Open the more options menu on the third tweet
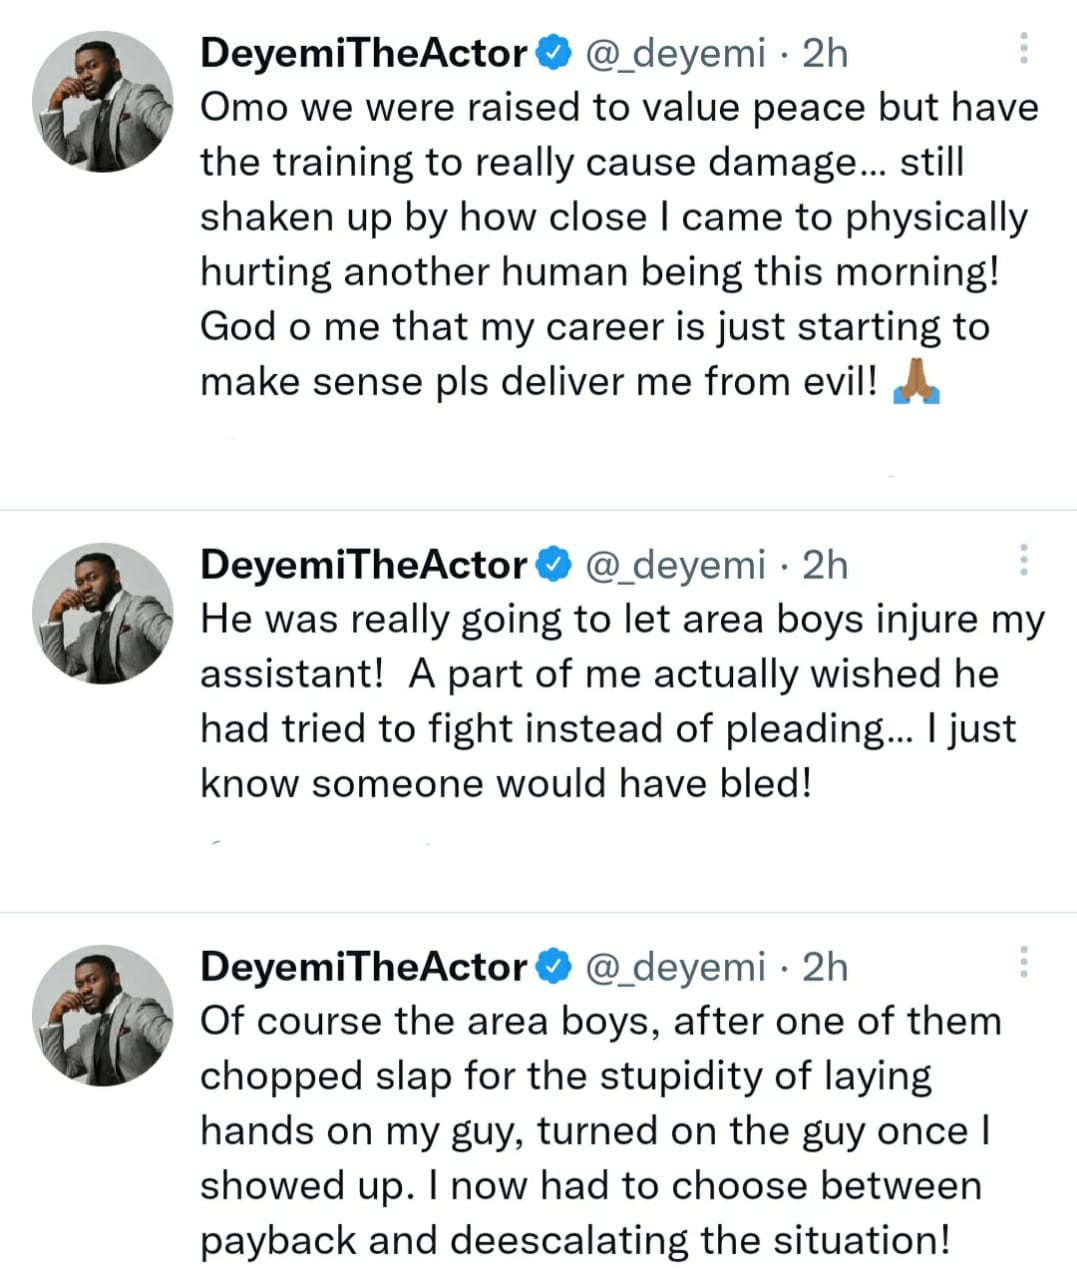1077x1280 pixels. coord(1023,962)
